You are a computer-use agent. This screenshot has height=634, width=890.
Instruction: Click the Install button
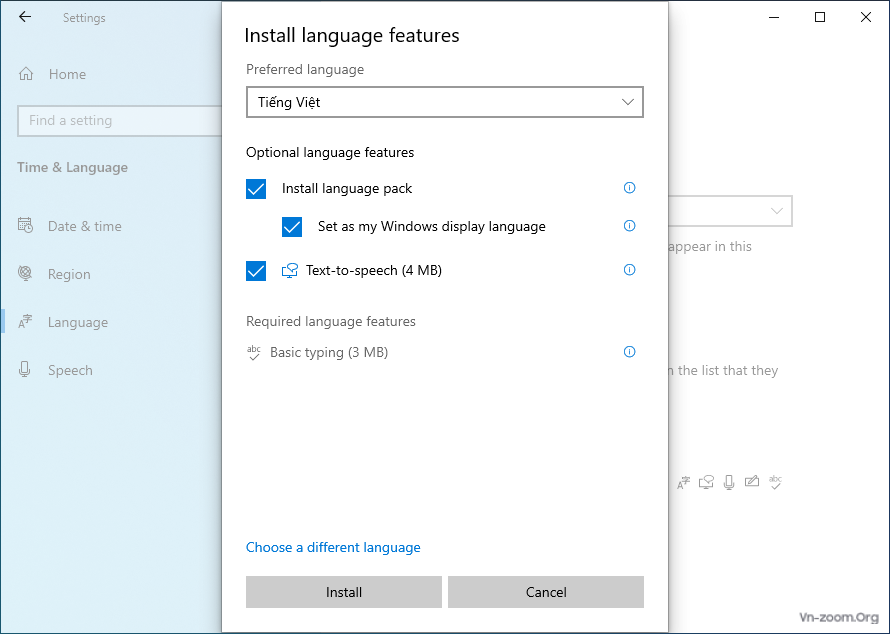344,592
